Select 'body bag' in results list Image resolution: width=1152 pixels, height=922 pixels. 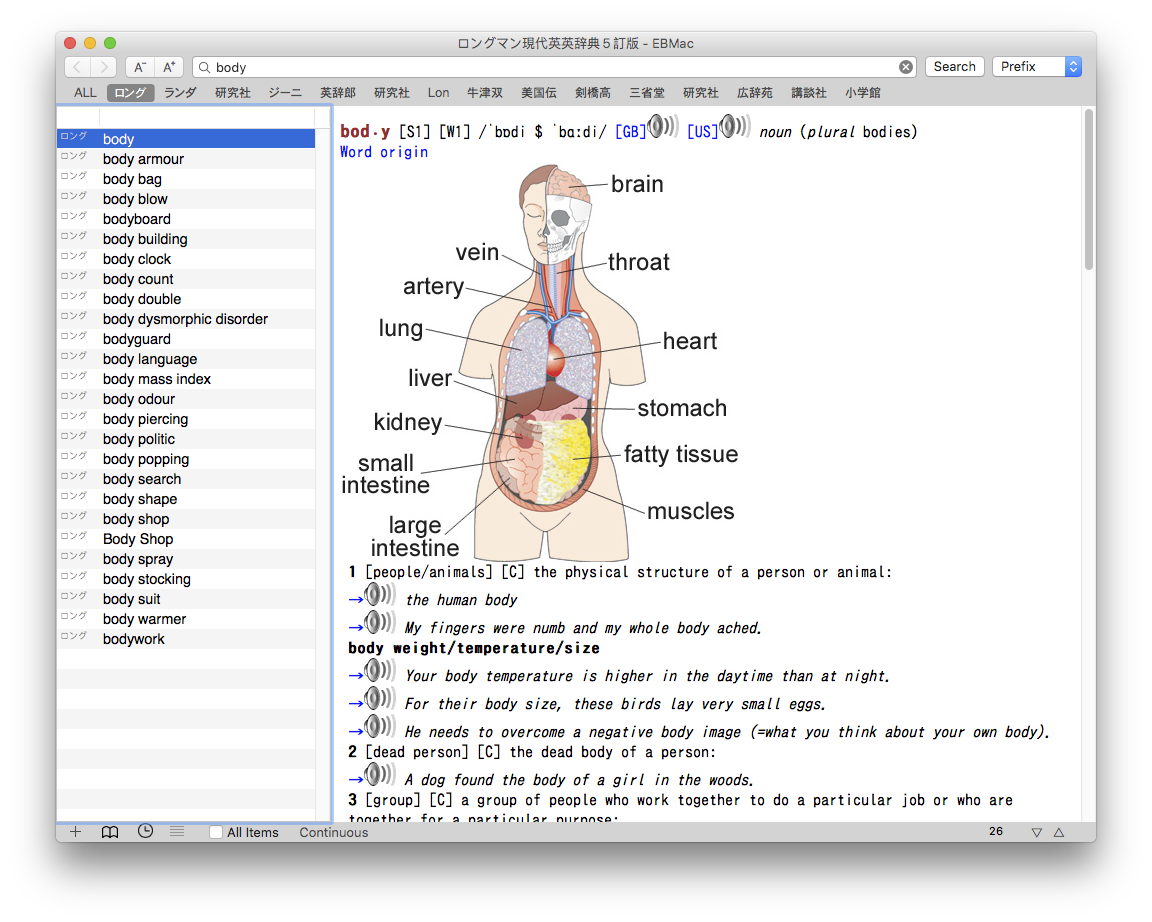[187, 179]
